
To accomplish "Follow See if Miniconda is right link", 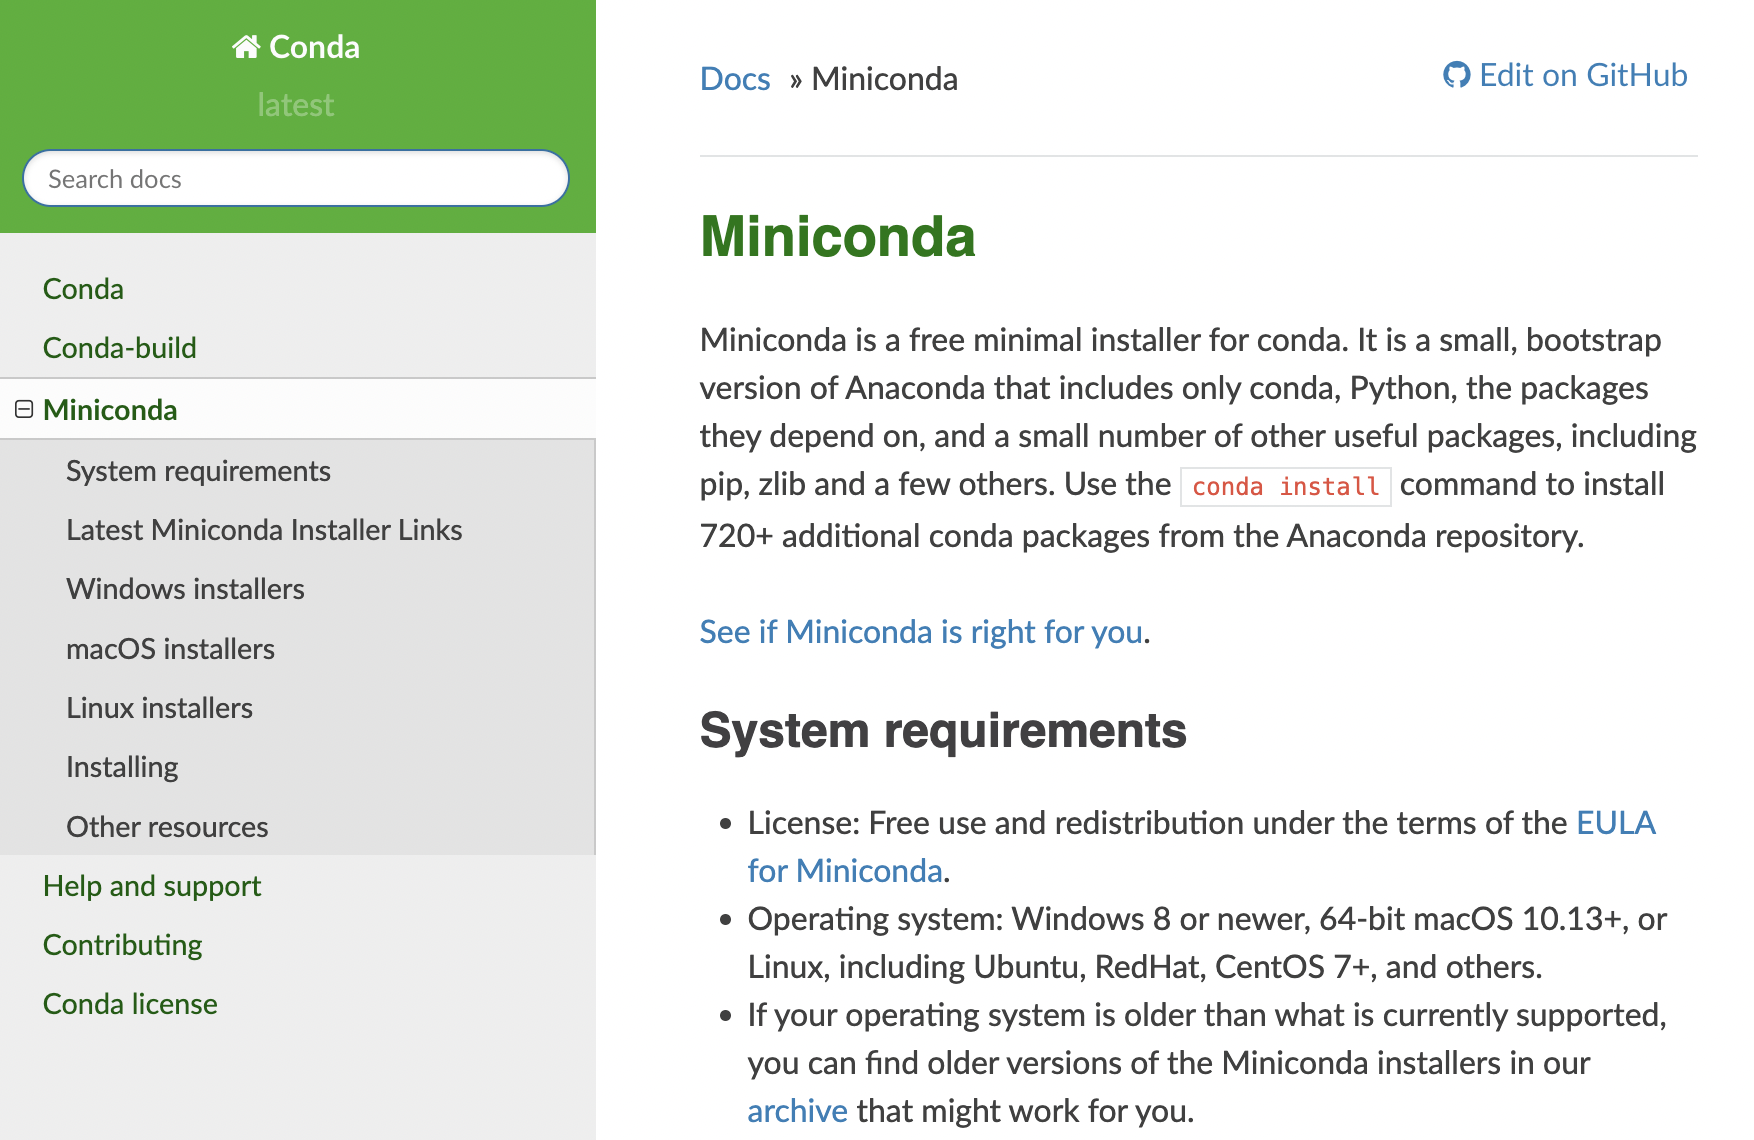I will 921,632.
